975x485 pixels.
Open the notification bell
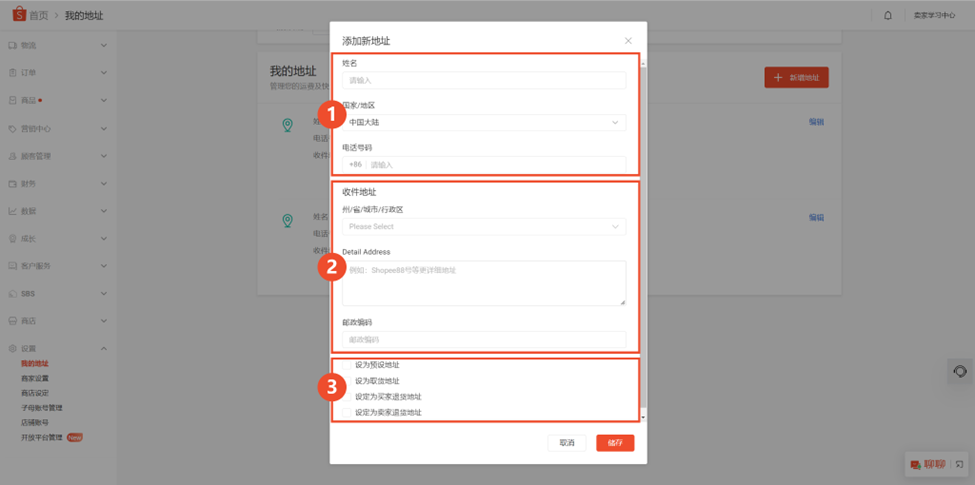pos(888,15)
